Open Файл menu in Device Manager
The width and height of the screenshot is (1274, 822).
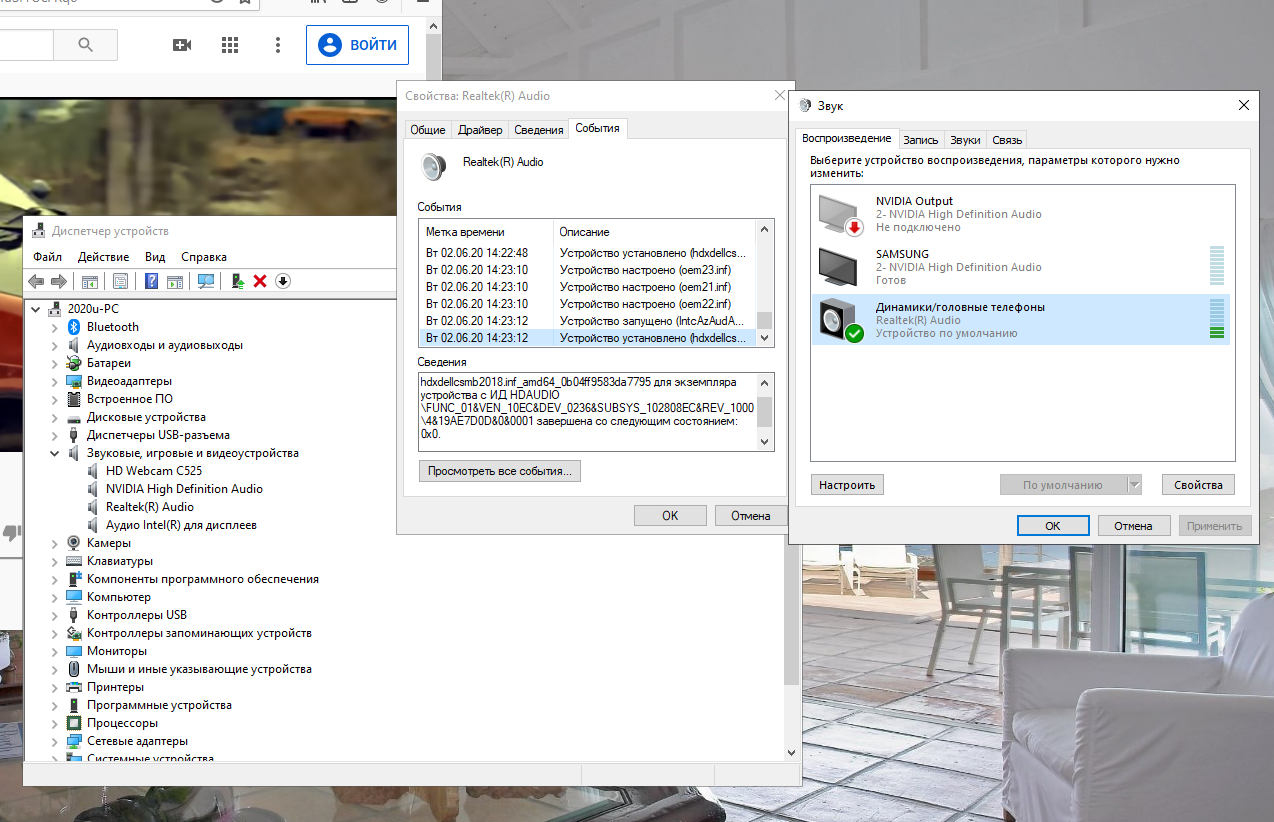[47, 257]
